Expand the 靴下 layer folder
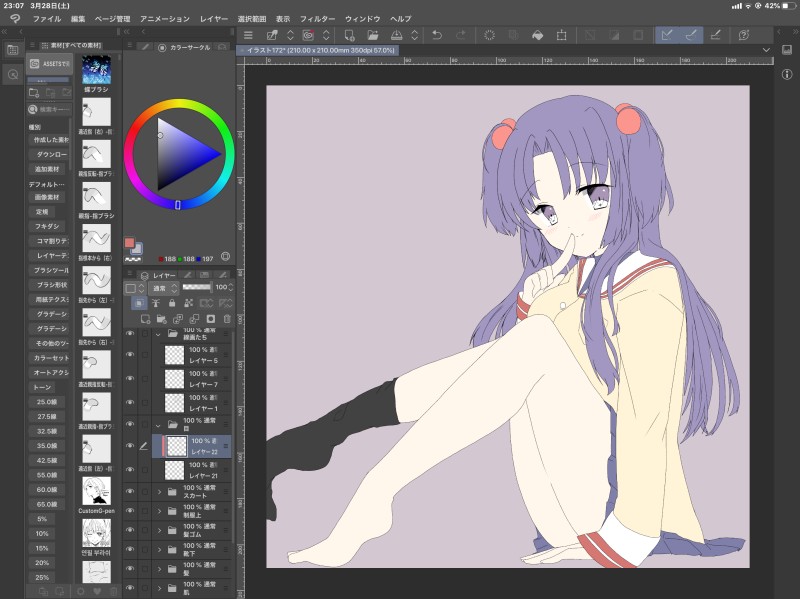800x599 pixels. pyautogui.click(x=159, y=550)
